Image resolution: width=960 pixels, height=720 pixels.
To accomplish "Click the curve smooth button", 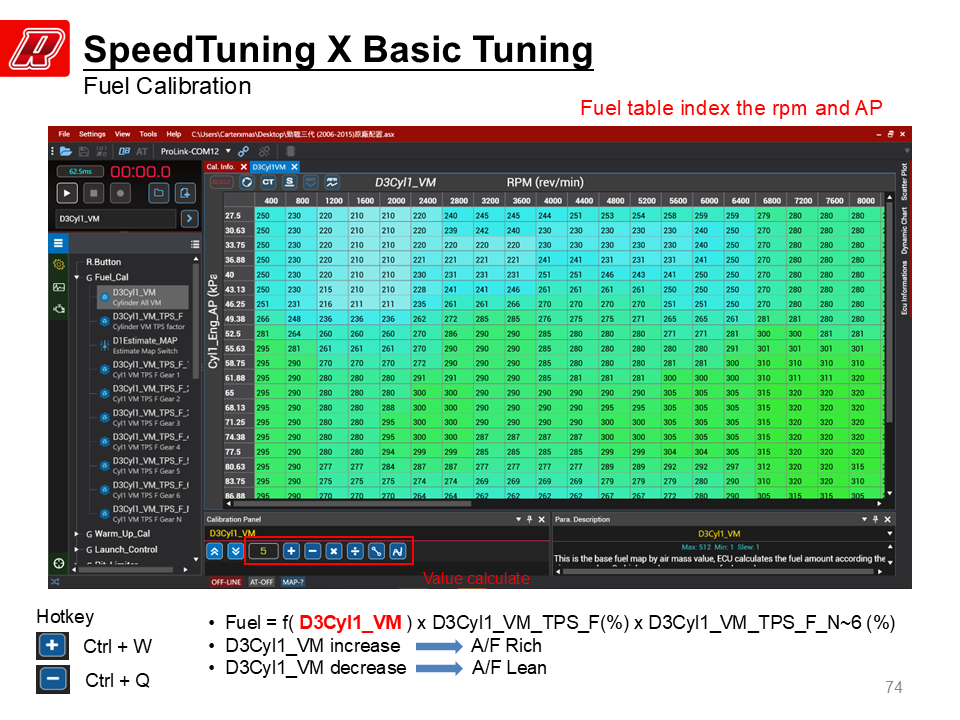I will tap(397, 551).
